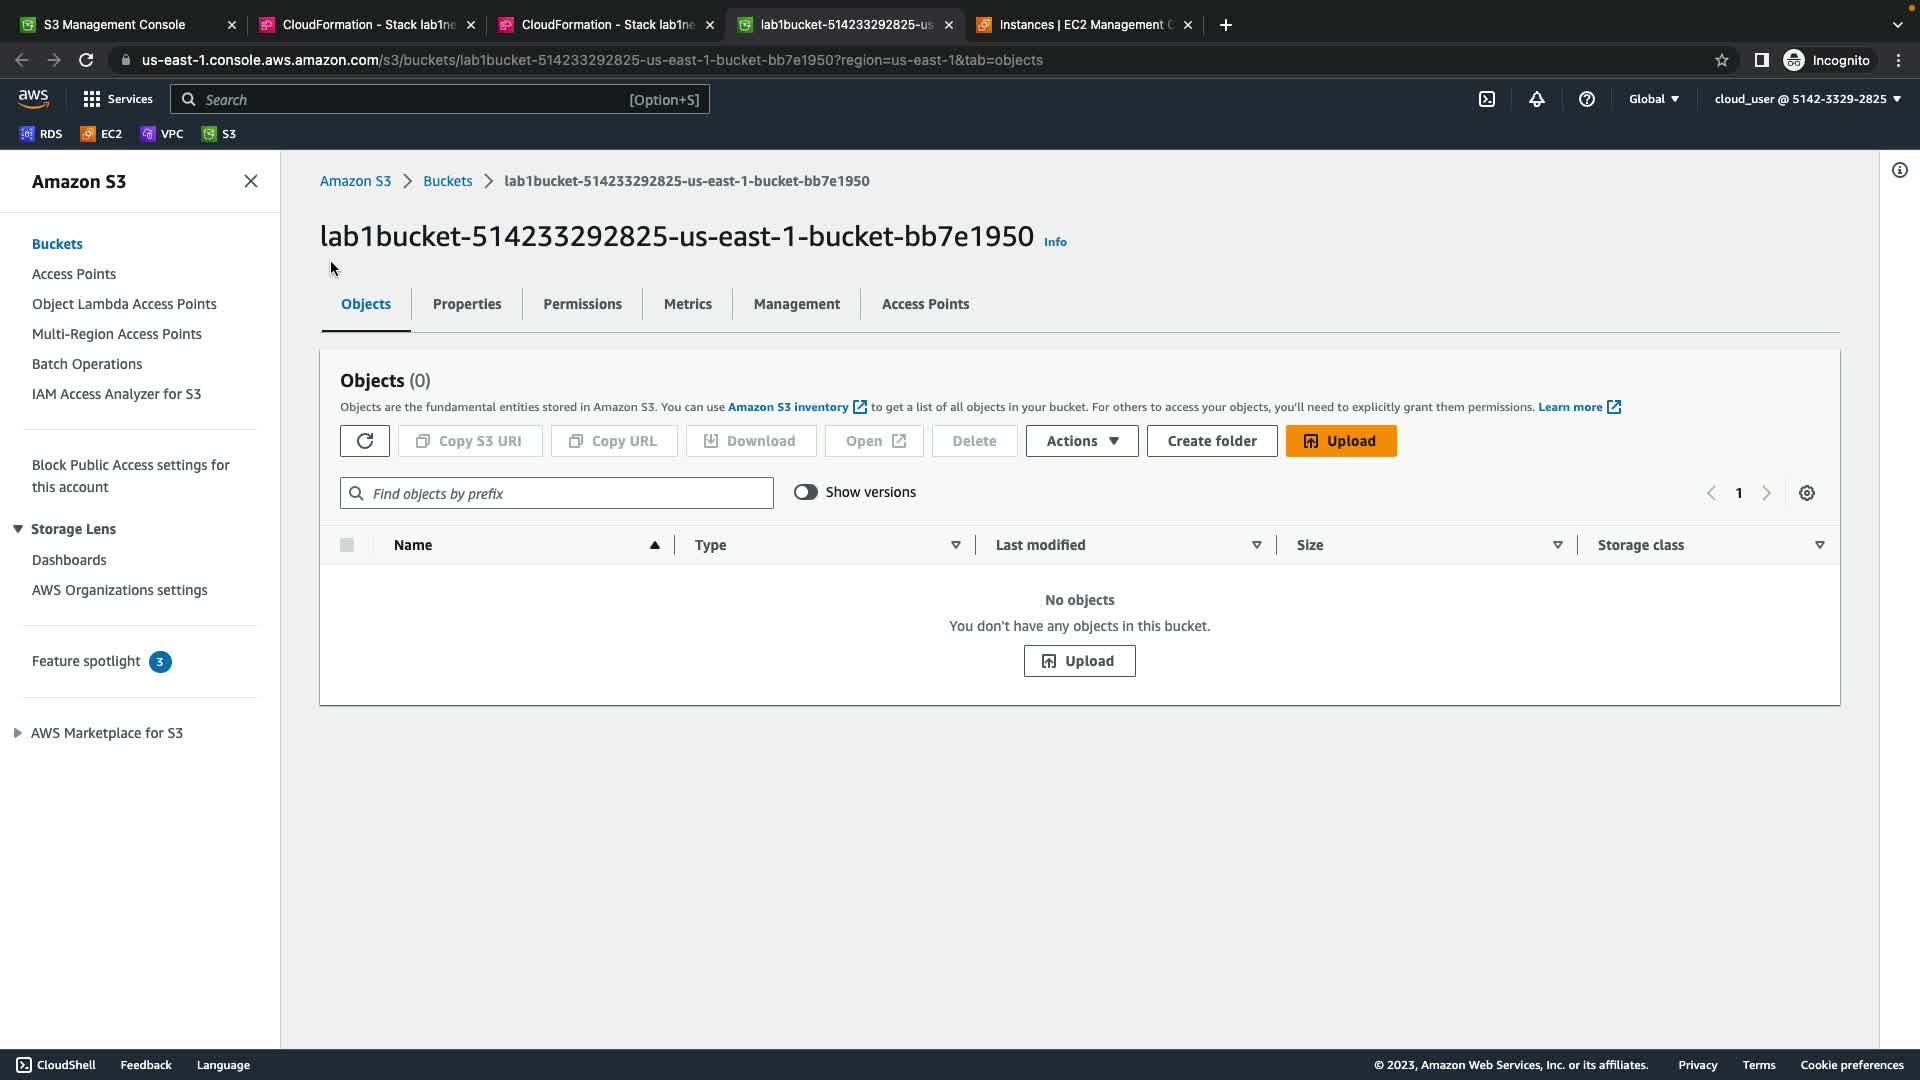The width and height of the screenshot is (1920, 1080).
Task: Open the Global region dropdown
Action: coord(1653,99)
